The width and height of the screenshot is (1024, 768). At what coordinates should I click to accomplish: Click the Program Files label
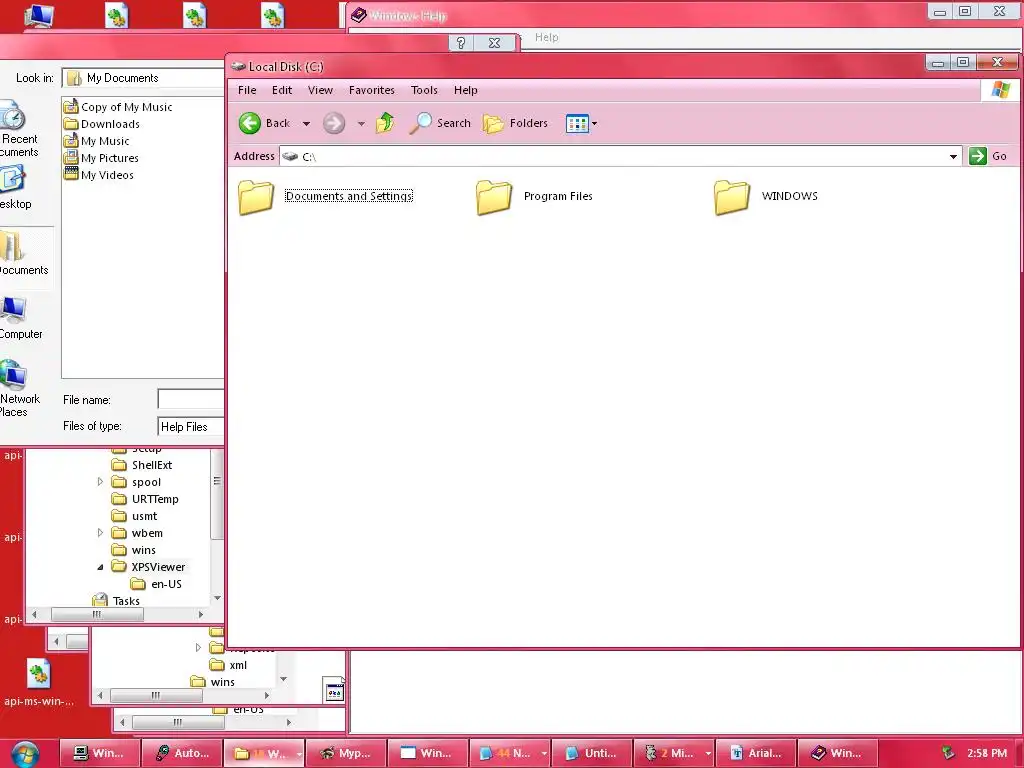point(558,196)
